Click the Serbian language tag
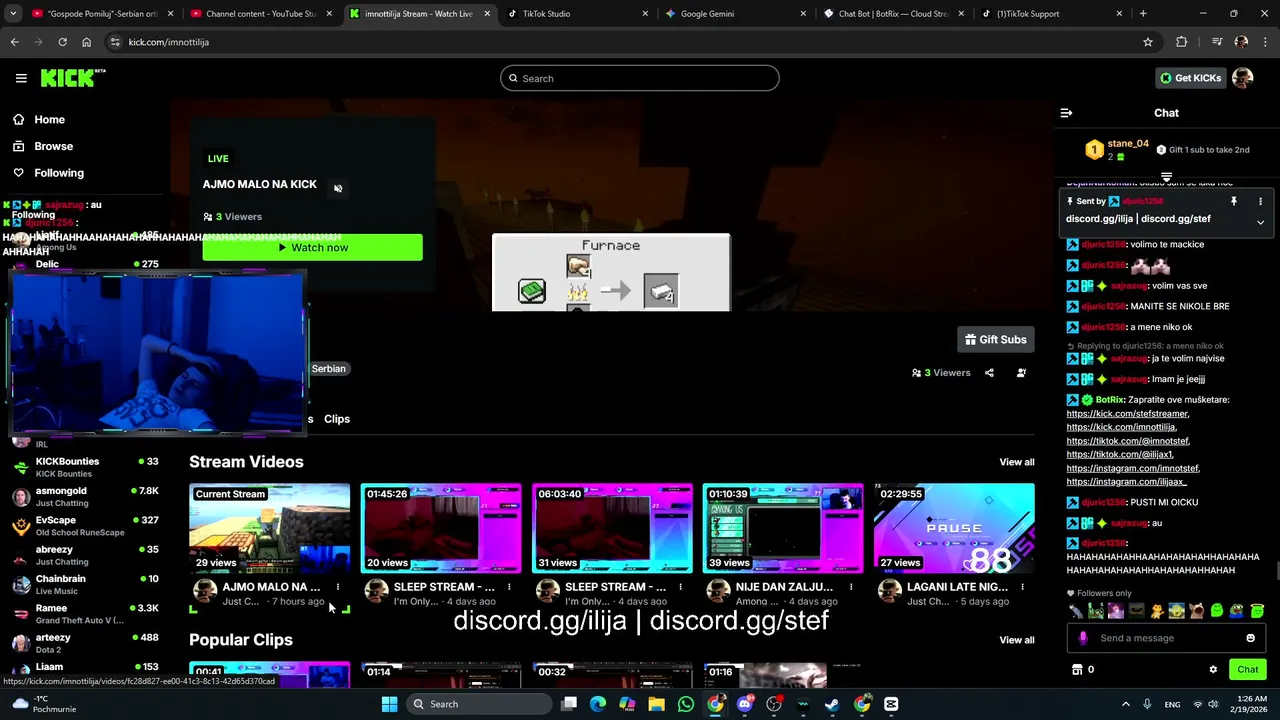The width and height of the screenshot is (1280, 720). pos(328,369)
